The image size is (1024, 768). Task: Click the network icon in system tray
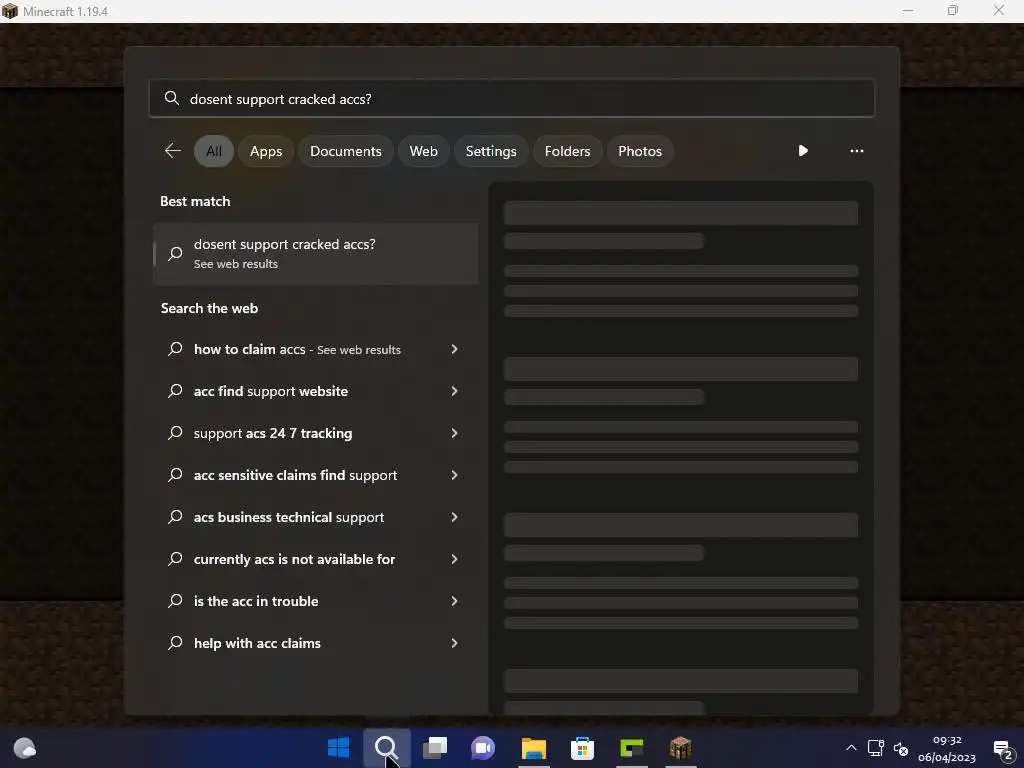pos(876,748)
